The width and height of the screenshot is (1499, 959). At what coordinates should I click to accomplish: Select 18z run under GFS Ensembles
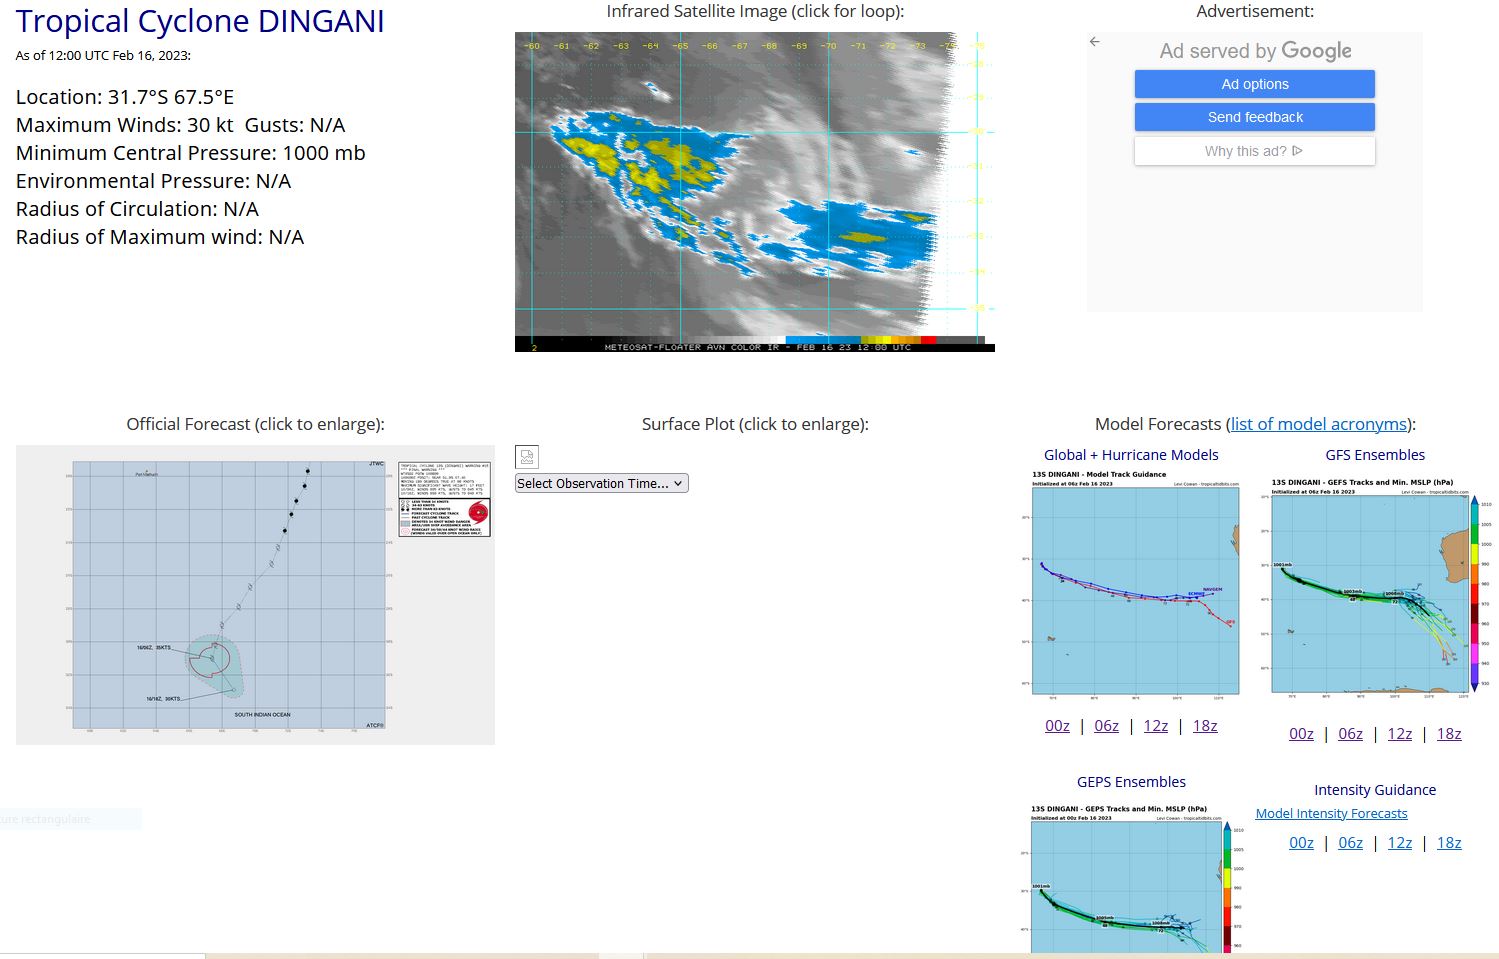(1449, 734)
